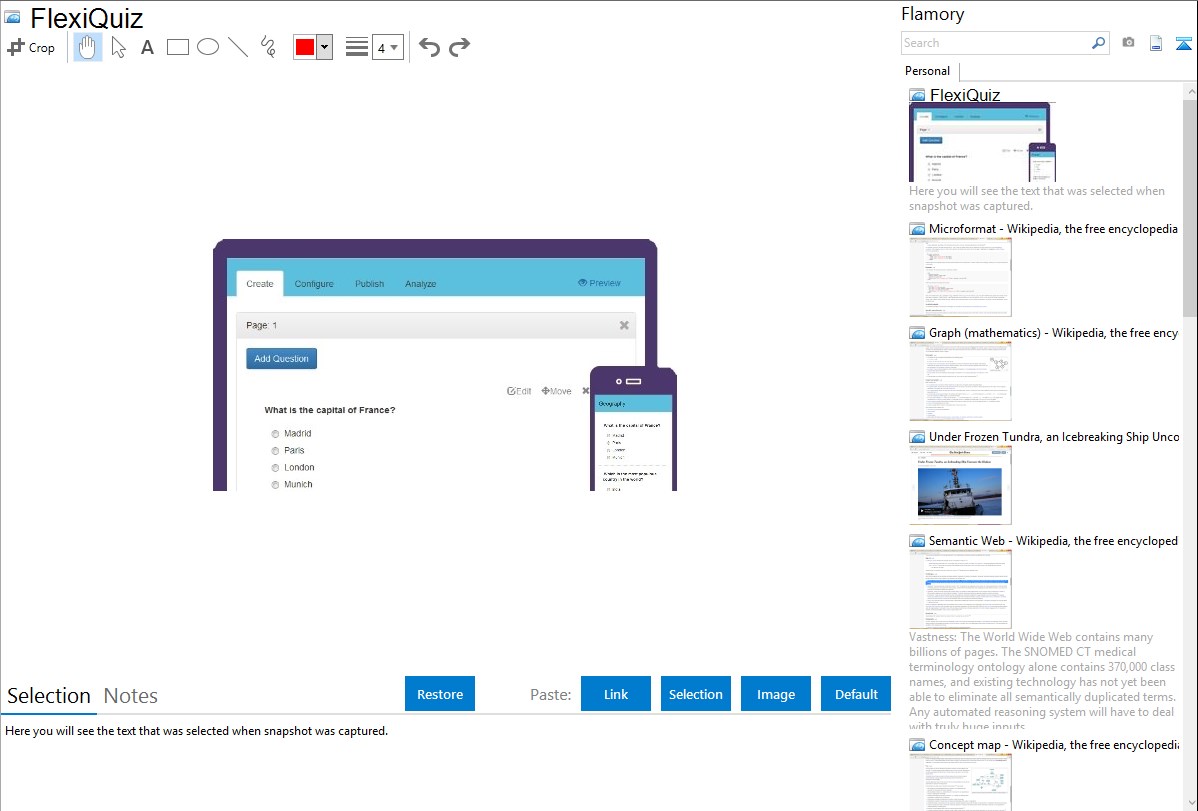1198x811 pixels.
Task: Click the FlexiQuiz title in snapshot list
Action: click(x=965, y=95)
